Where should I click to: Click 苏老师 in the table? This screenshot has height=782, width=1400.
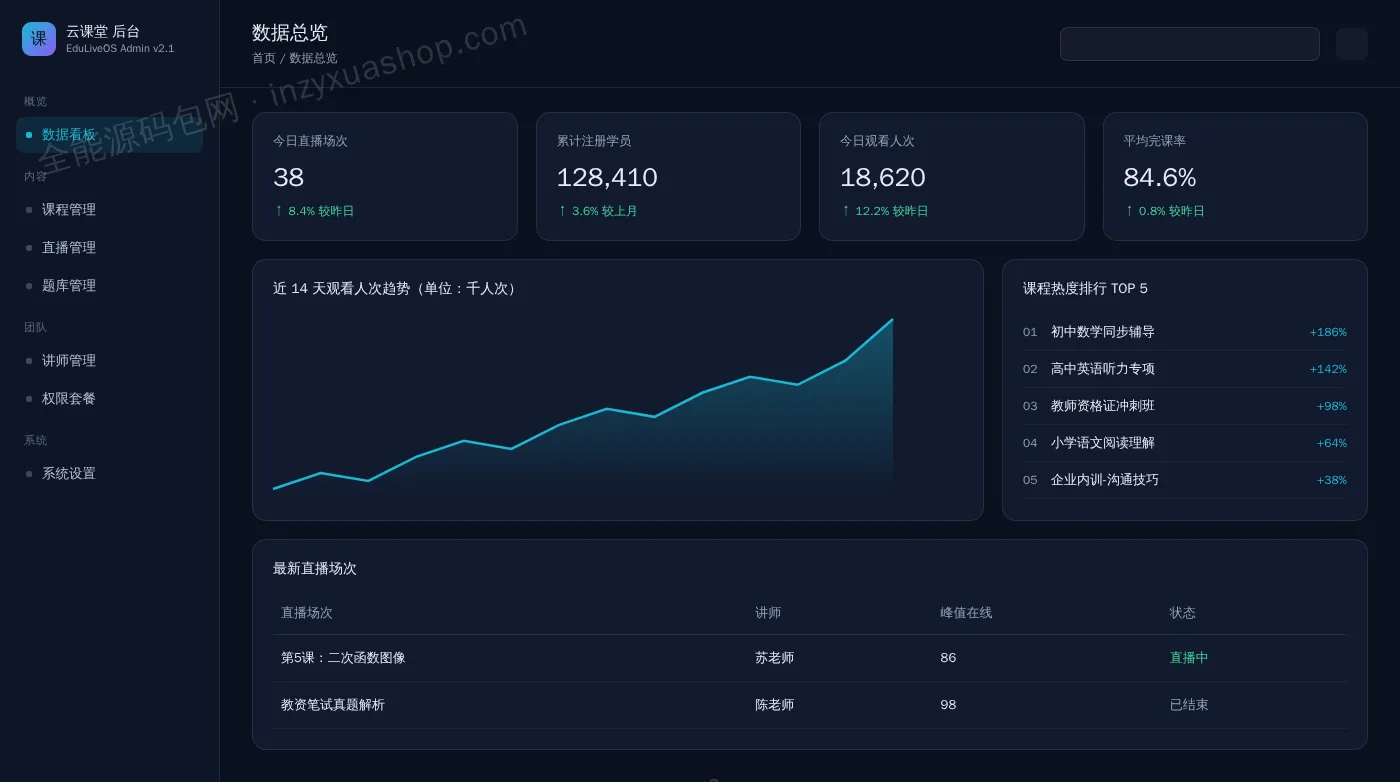(x=774, y=658)
